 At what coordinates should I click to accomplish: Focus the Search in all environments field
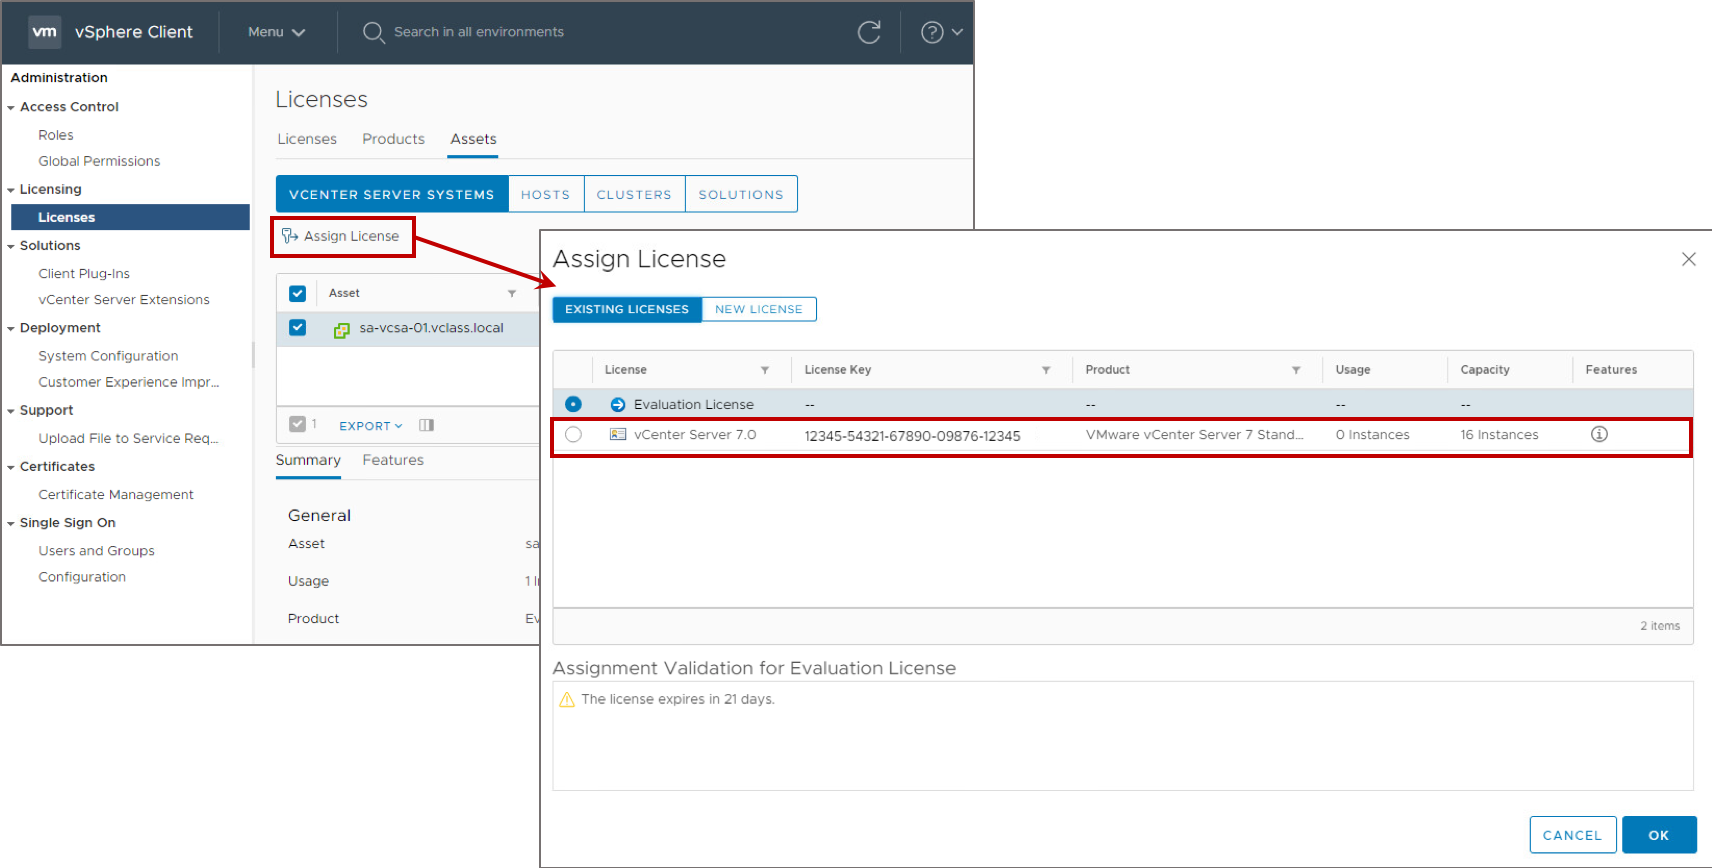[x=479, y=32]
